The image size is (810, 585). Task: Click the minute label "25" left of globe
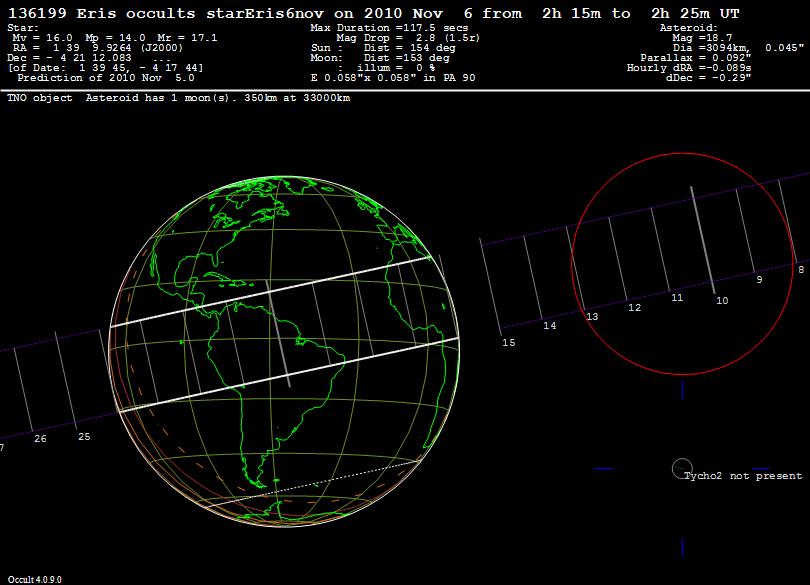click(84, 437)
